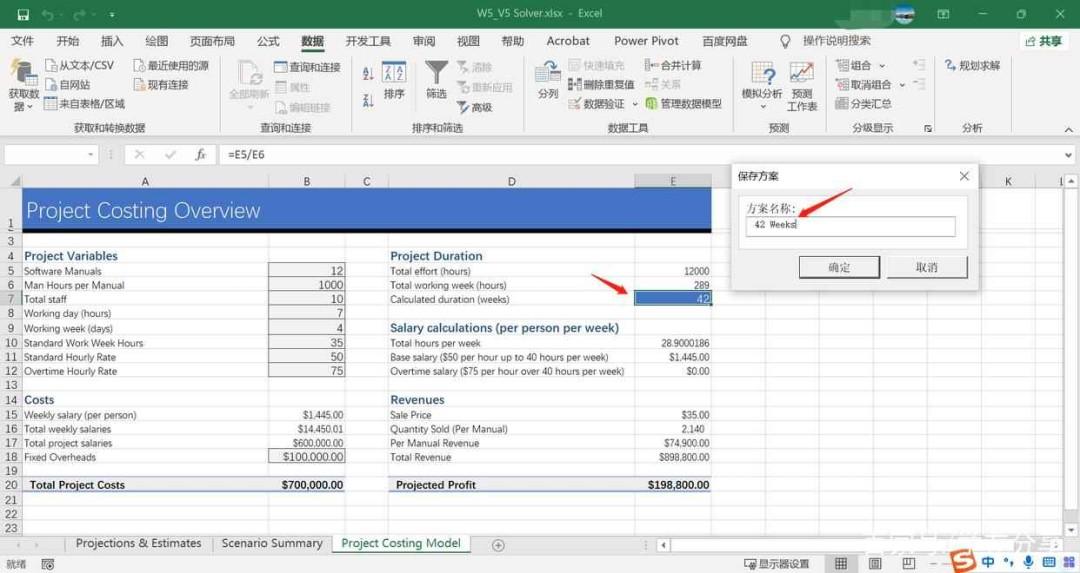Open Existing Connections (现有连接)
The image size is (1080, 573).
pyautogui.click(x=161, y=85)
